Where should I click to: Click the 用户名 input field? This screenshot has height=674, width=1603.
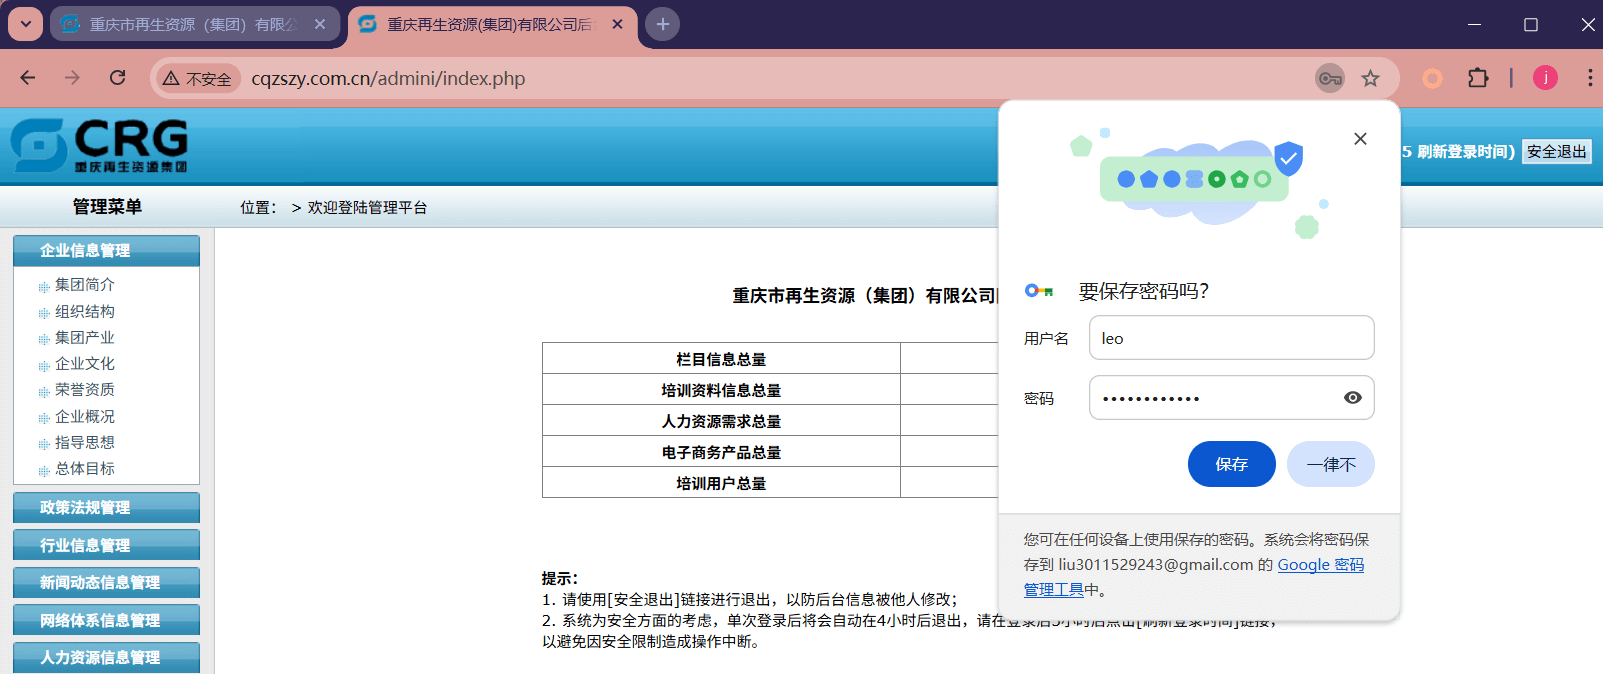pos(1230,338)
